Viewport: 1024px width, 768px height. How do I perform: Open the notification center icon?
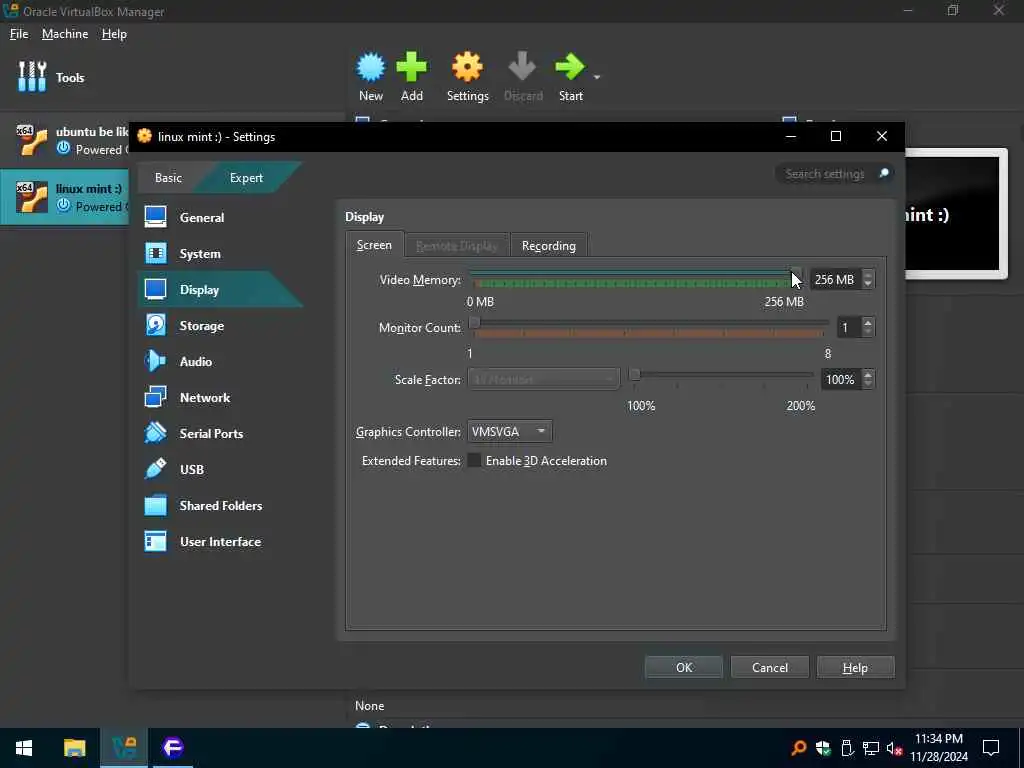pyautogui.click(x=991, y=748)
